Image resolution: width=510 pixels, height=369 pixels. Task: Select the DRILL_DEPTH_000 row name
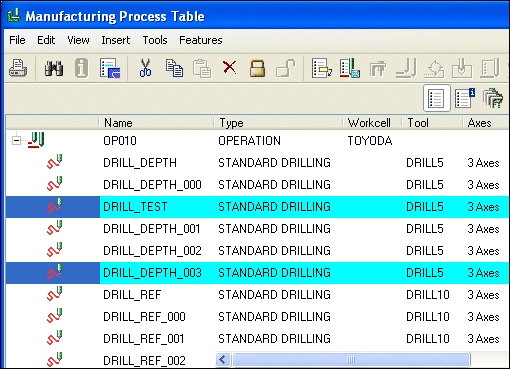152,185
